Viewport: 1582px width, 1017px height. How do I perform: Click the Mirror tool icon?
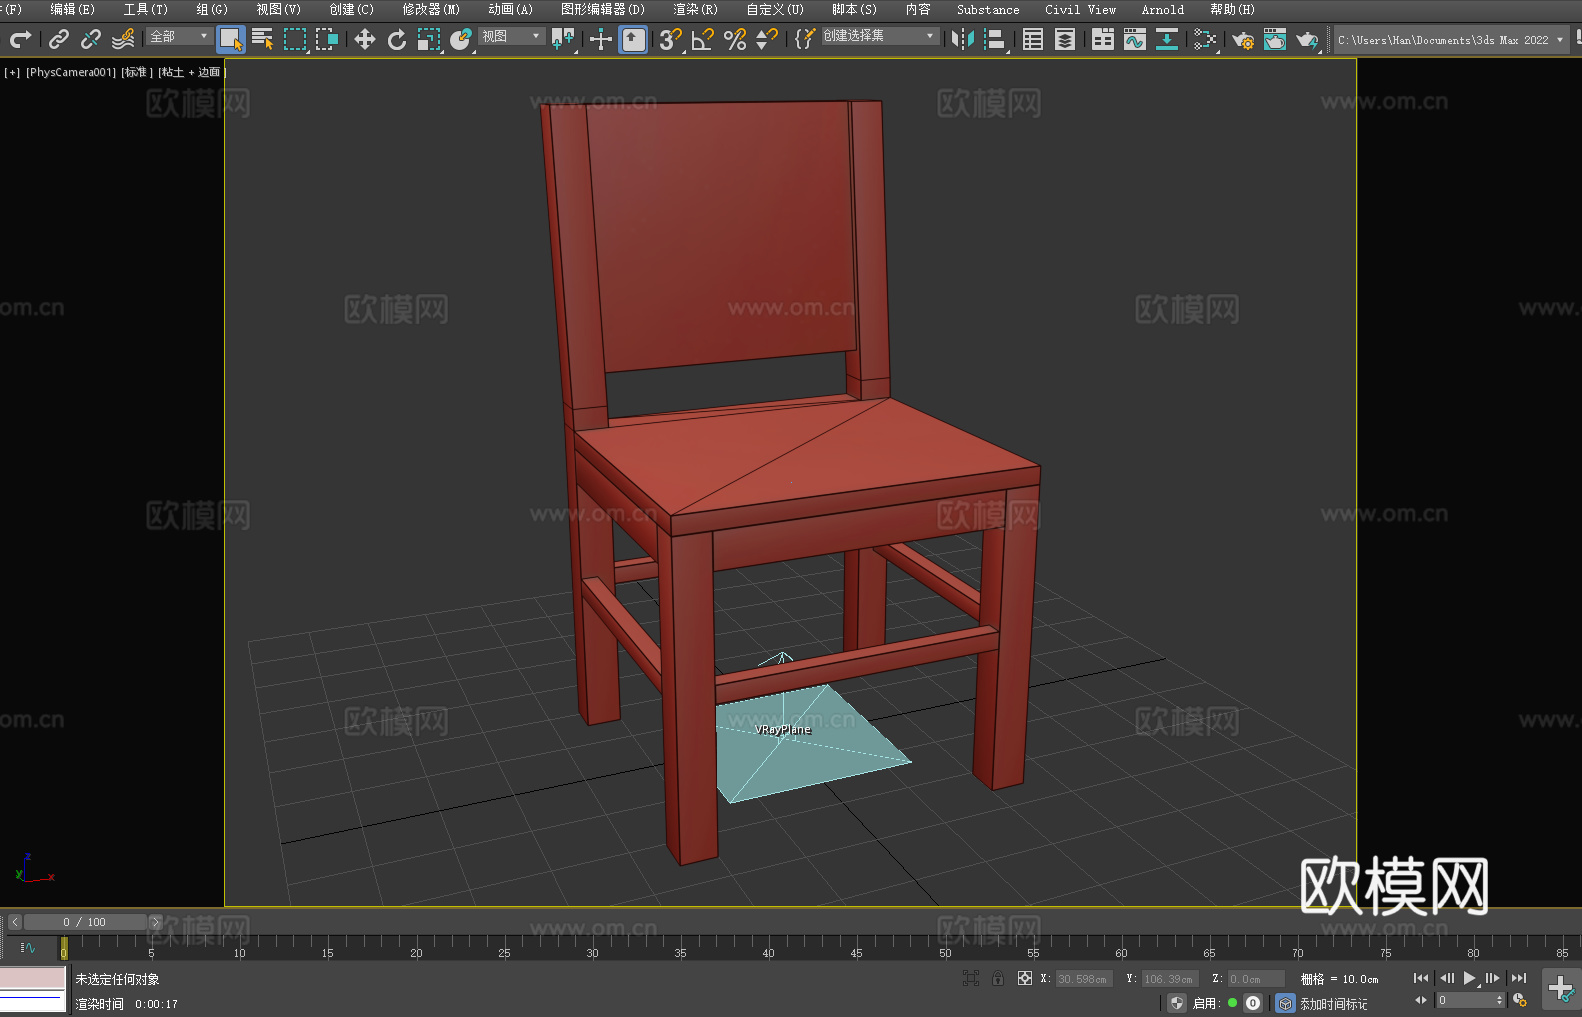[x=963, y=39]
